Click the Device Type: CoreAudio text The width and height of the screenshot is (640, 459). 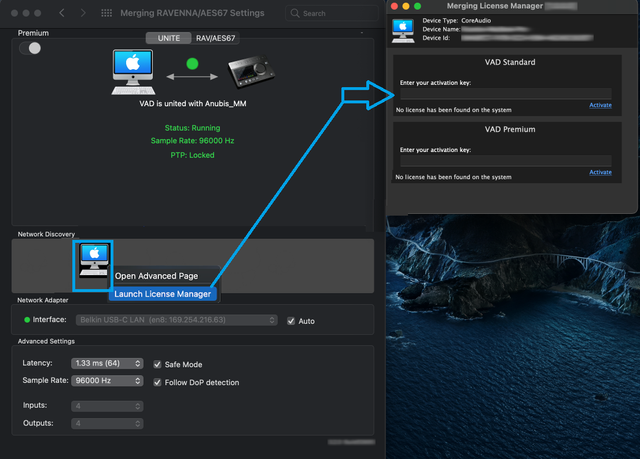(457, 20)
